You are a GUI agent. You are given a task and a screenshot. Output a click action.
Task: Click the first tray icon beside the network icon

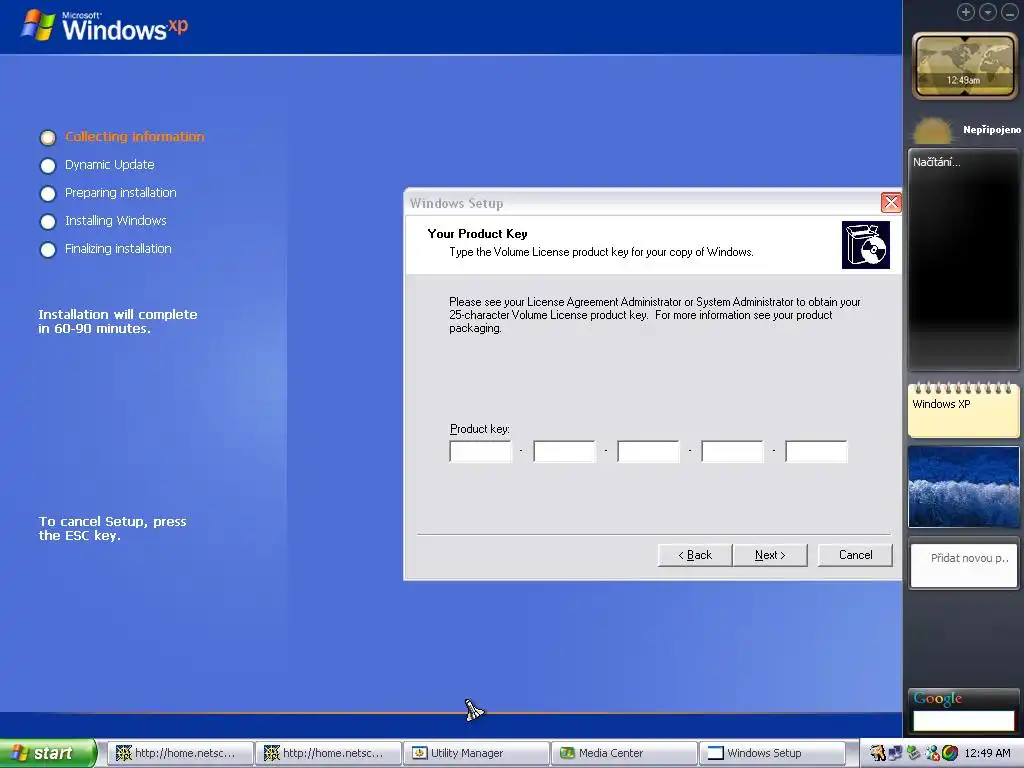(878, 753)
